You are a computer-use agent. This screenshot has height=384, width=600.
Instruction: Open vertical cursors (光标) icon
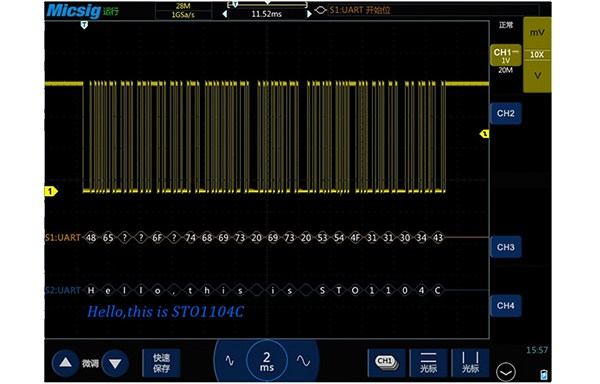[470, 362]
